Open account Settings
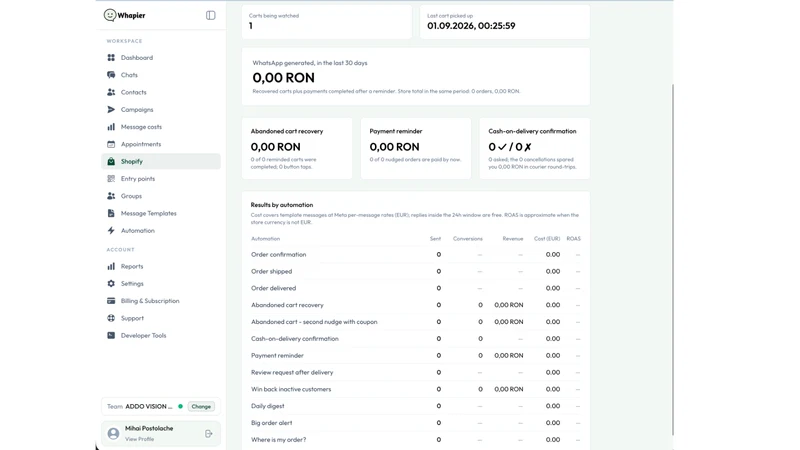Screen dimensions: 800x450 click(161, 284)
